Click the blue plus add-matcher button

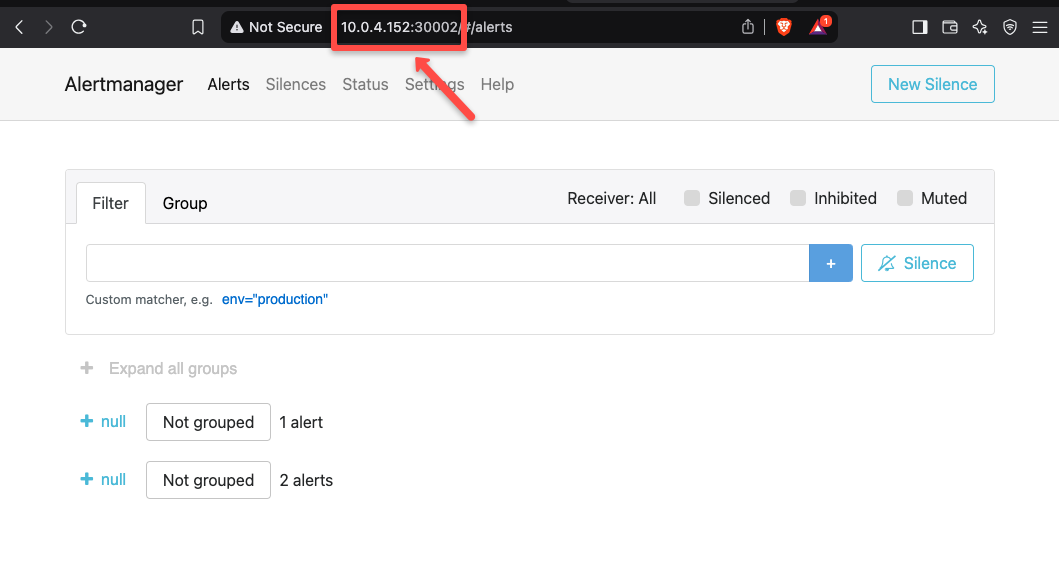pyautogui.click(x=831, y=263)
